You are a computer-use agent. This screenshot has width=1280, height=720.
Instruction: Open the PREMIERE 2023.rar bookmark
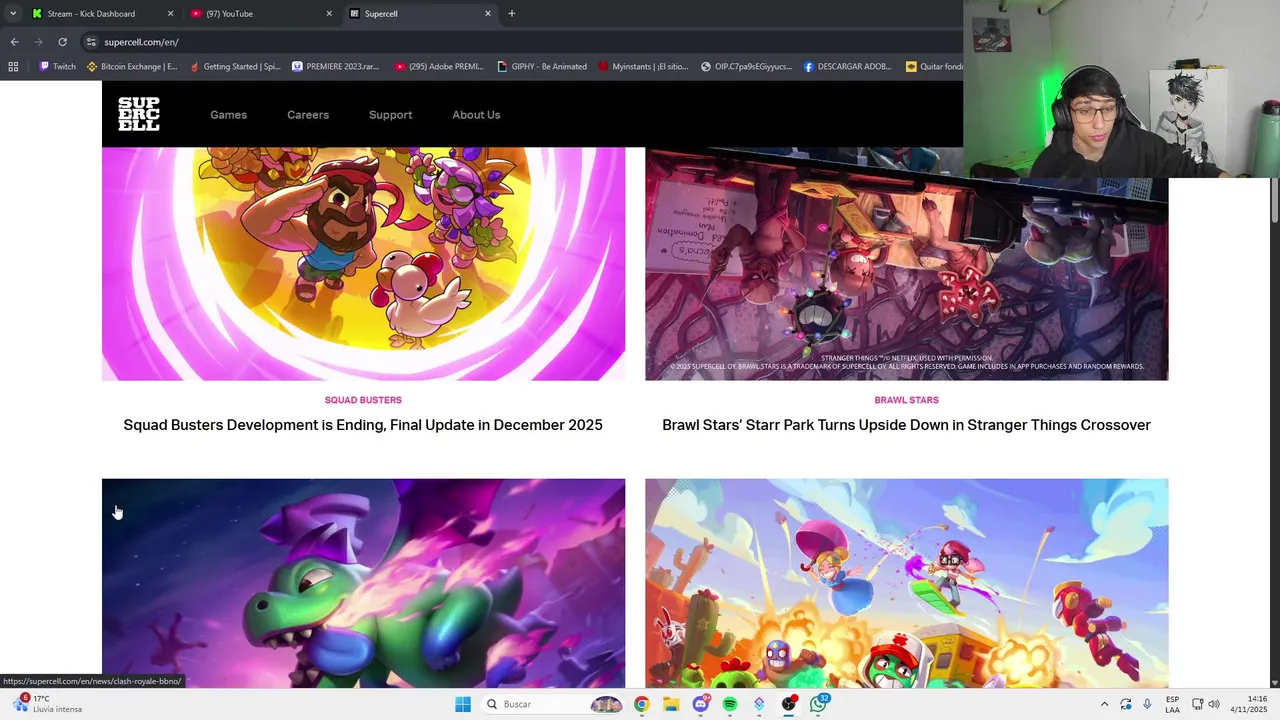[x=336, y=66]
